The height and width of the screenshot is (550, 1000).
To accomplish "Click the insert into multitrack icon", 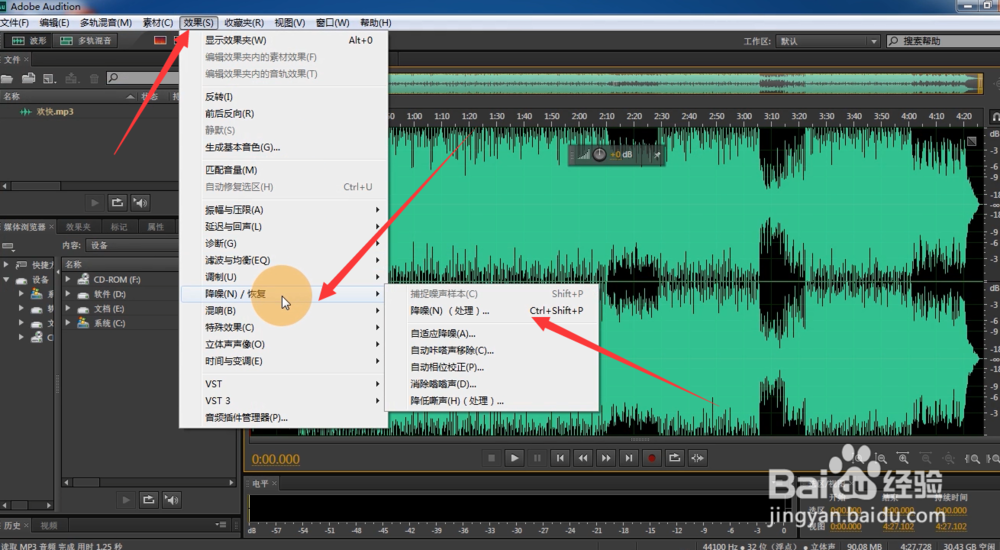I will (x=71, y=78).
